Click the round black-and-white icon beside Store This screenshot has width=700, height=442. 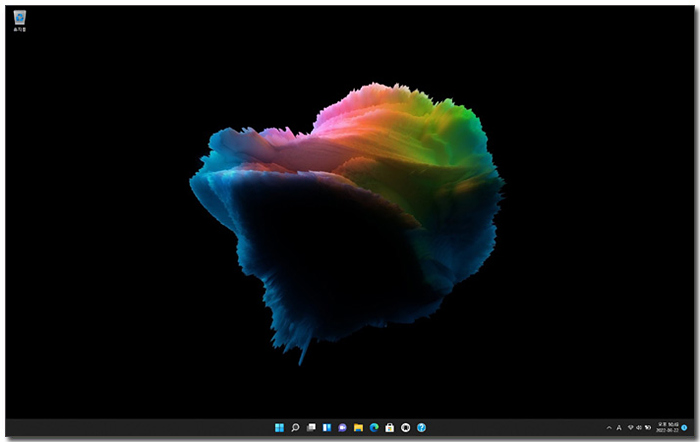point(405,427)
